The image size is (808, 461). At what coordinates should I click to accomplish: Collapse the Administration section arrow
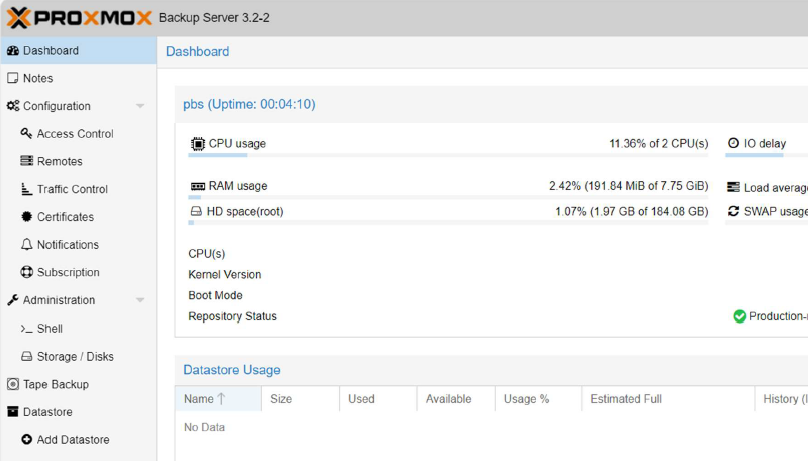[140, 300]
